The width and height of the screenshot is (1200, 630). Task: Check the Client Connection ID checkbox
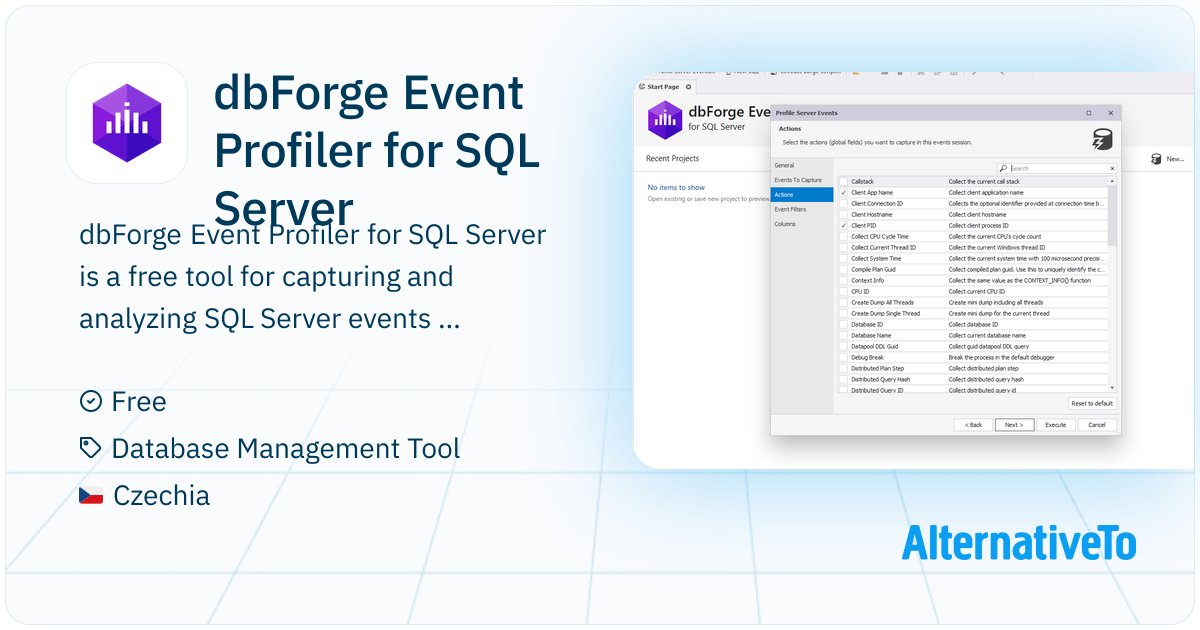tap(843, 203)
